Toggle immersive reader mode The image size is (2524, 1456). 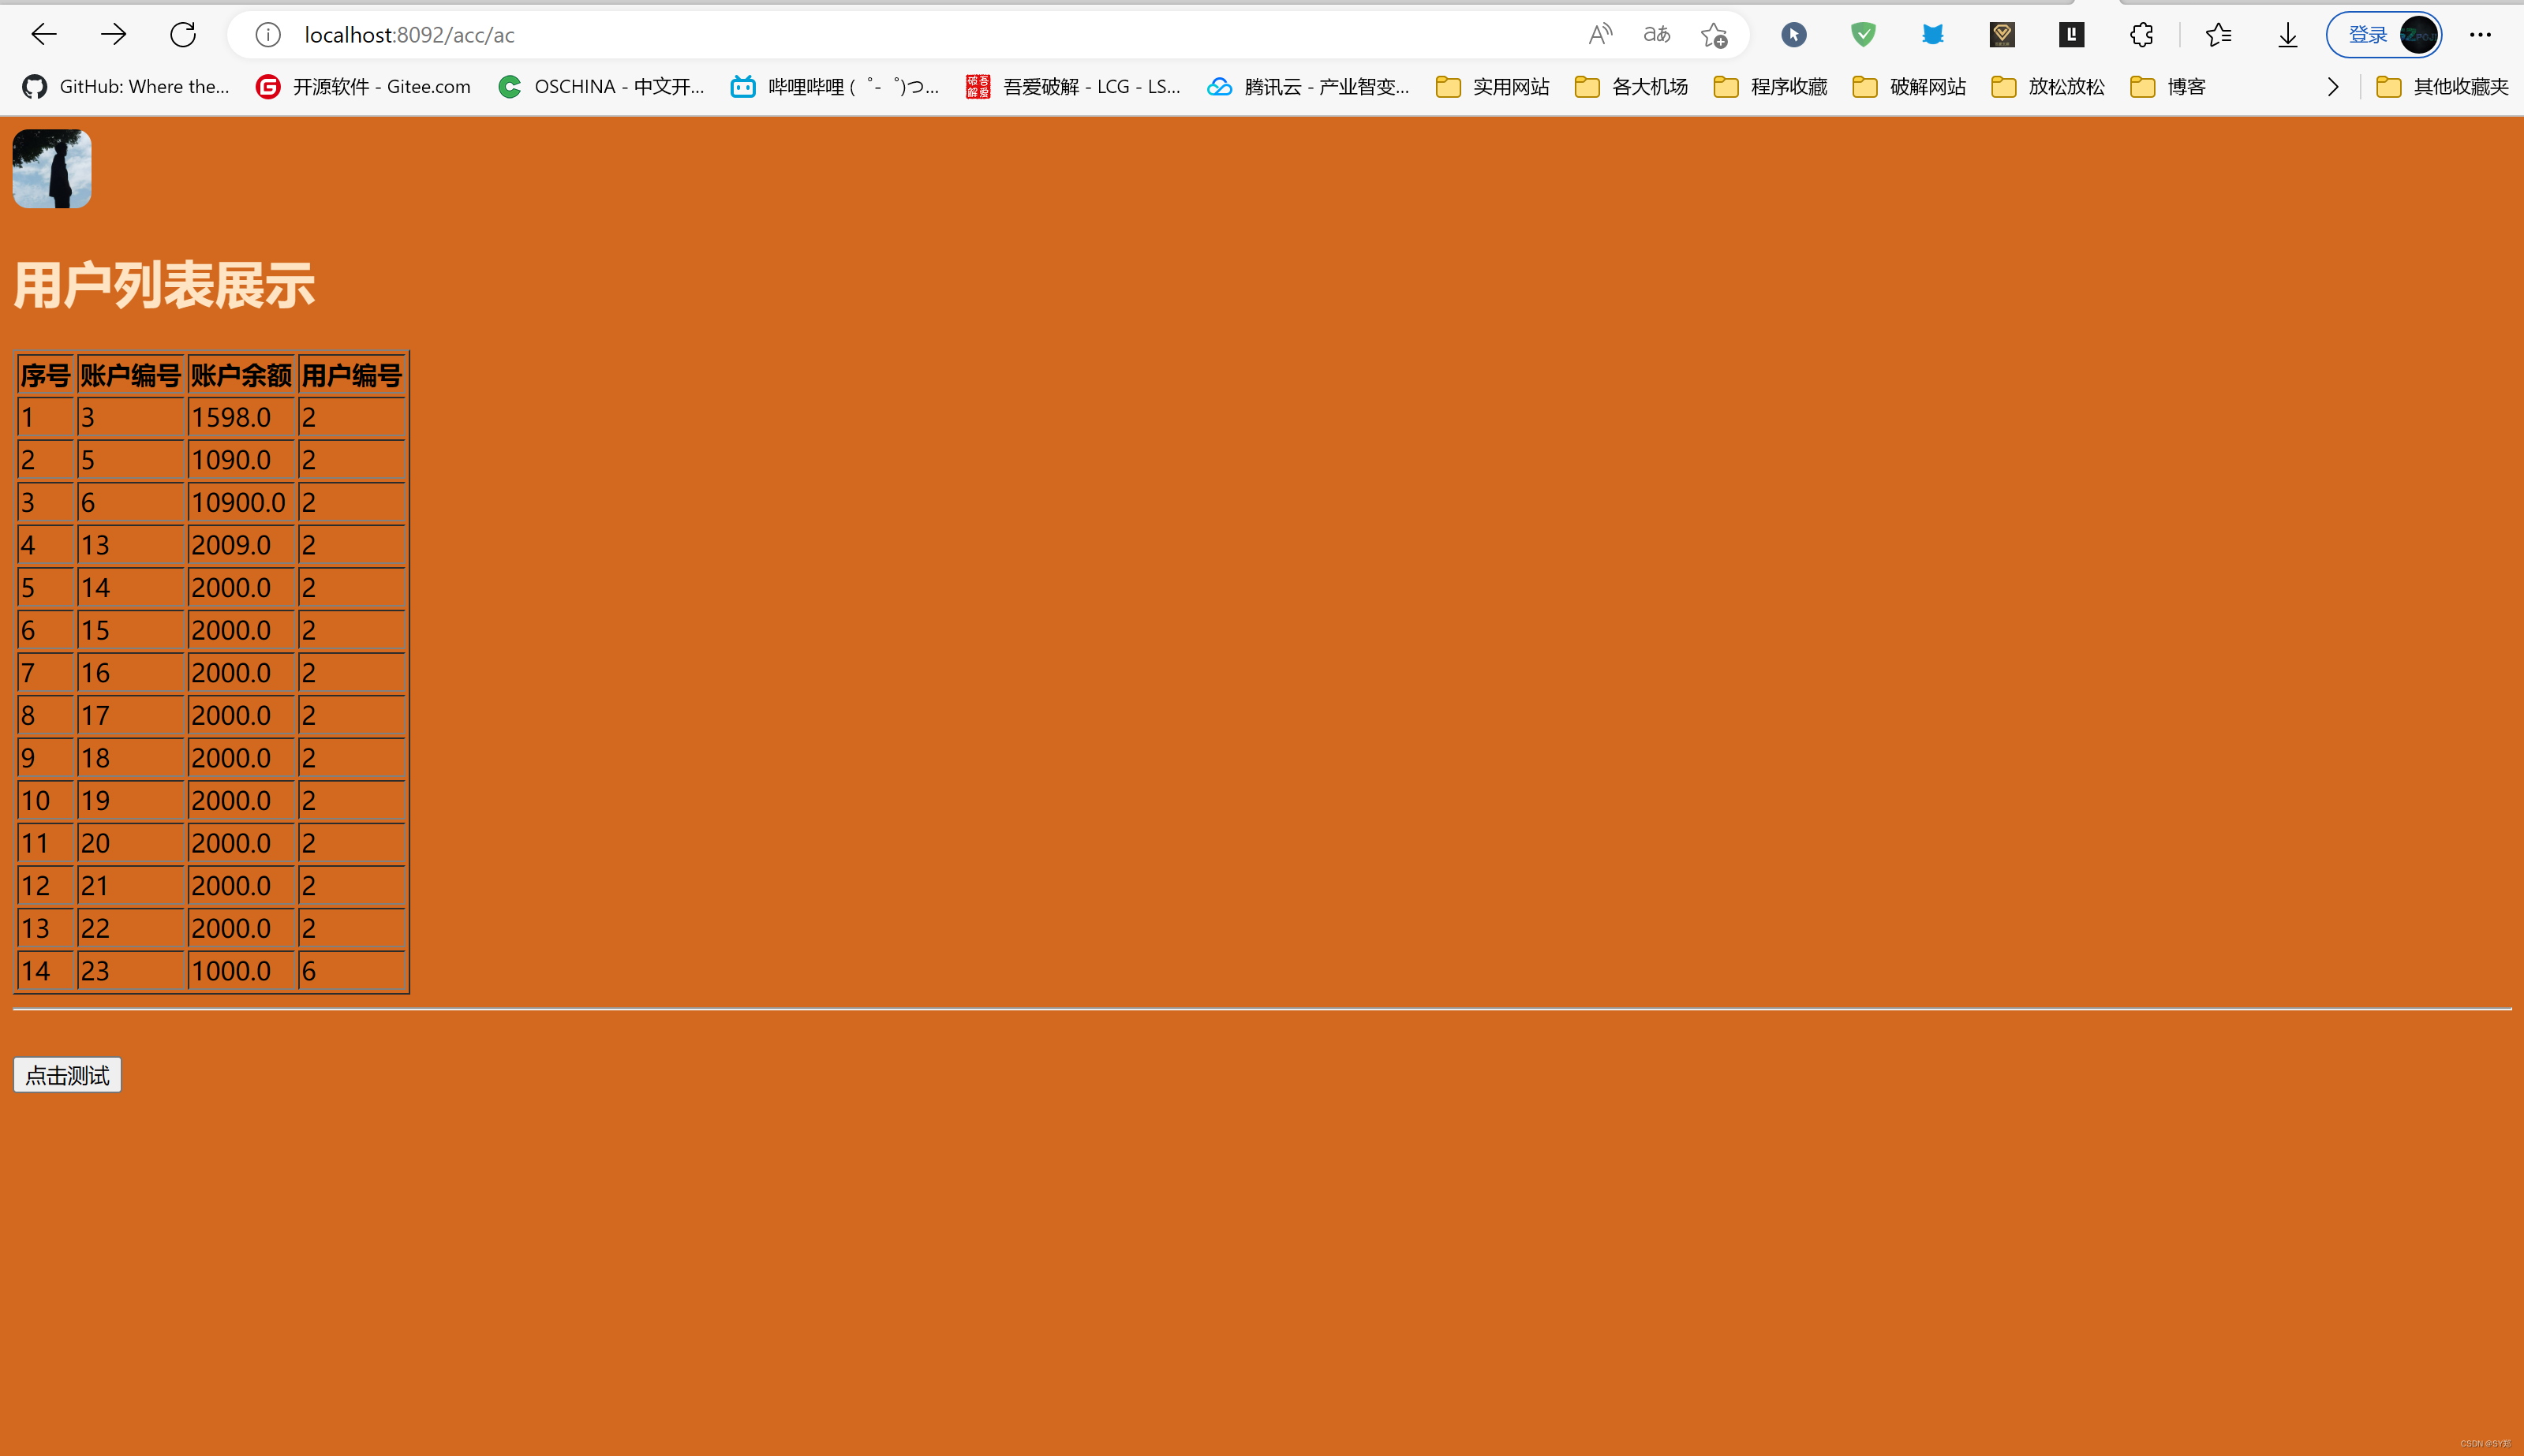[x=1656, y=34]
